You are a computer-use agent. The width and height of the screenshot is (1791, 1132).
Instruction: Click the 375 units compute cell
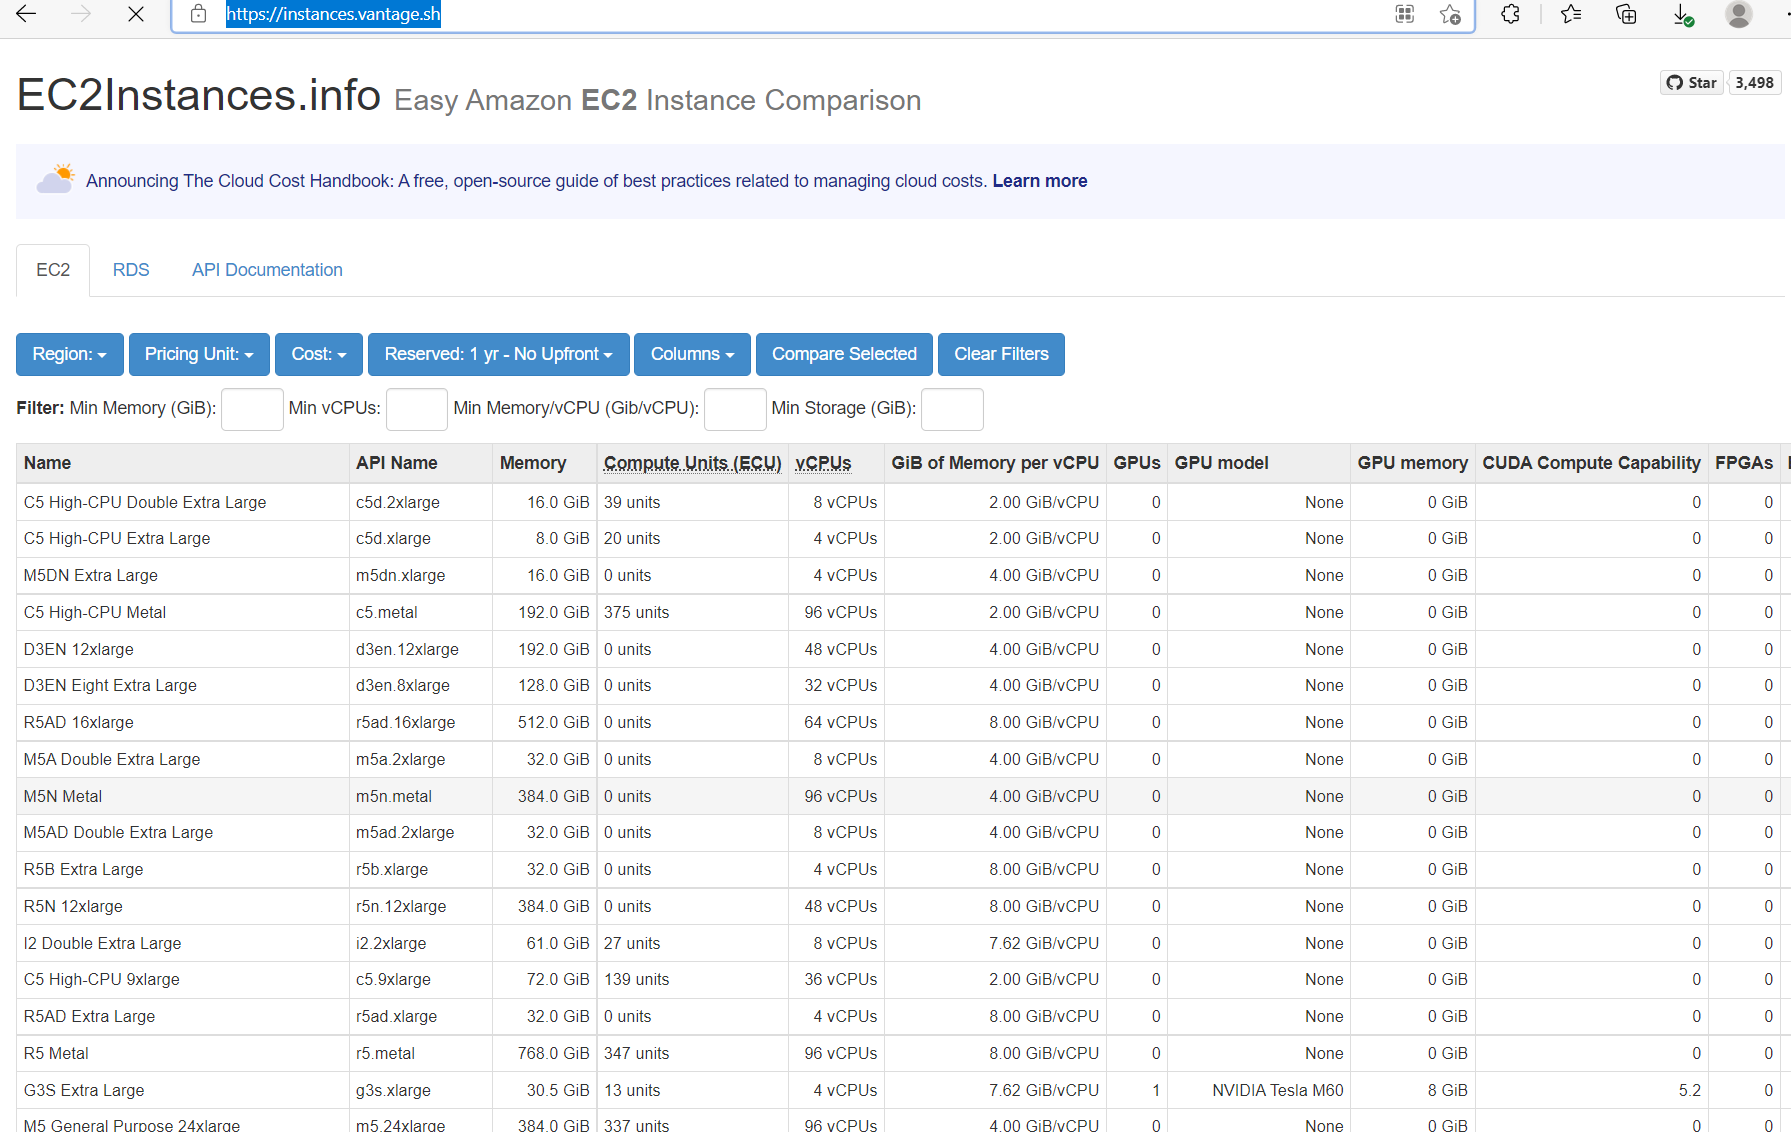coord(692,612)
